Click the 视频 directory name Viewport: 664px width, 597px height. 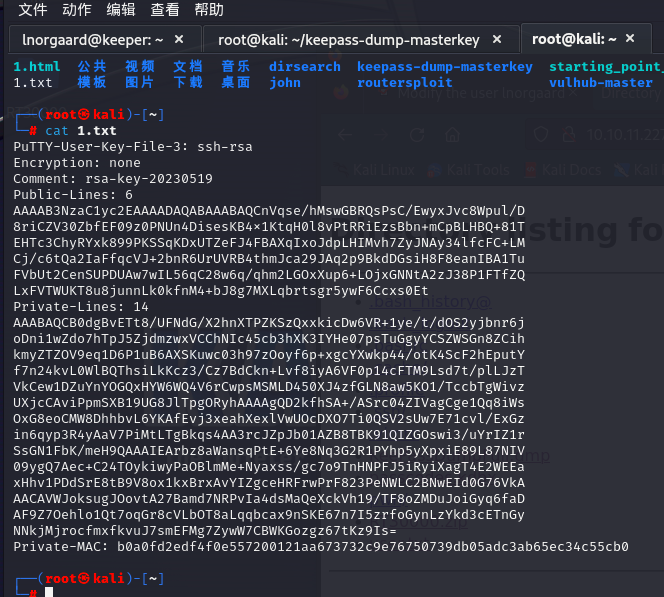pos(140,66)
